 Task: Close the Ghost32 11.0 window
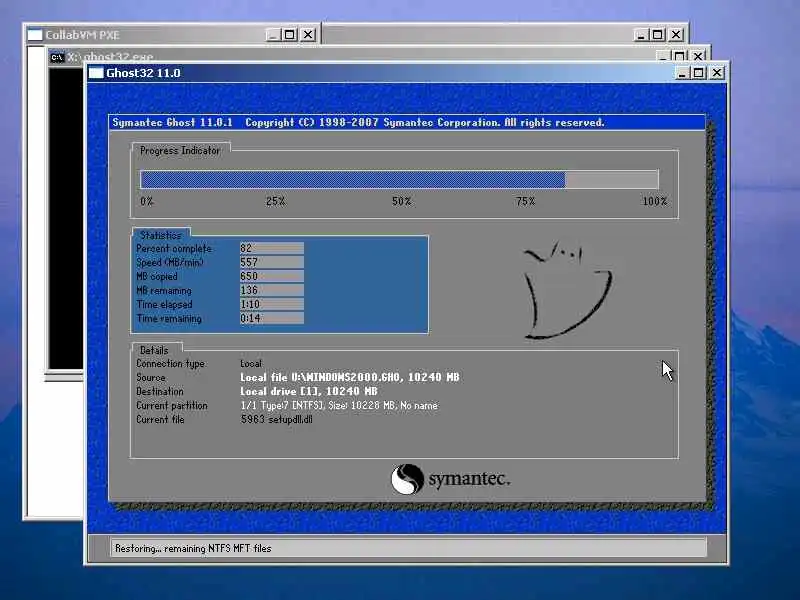click(717, 73)
